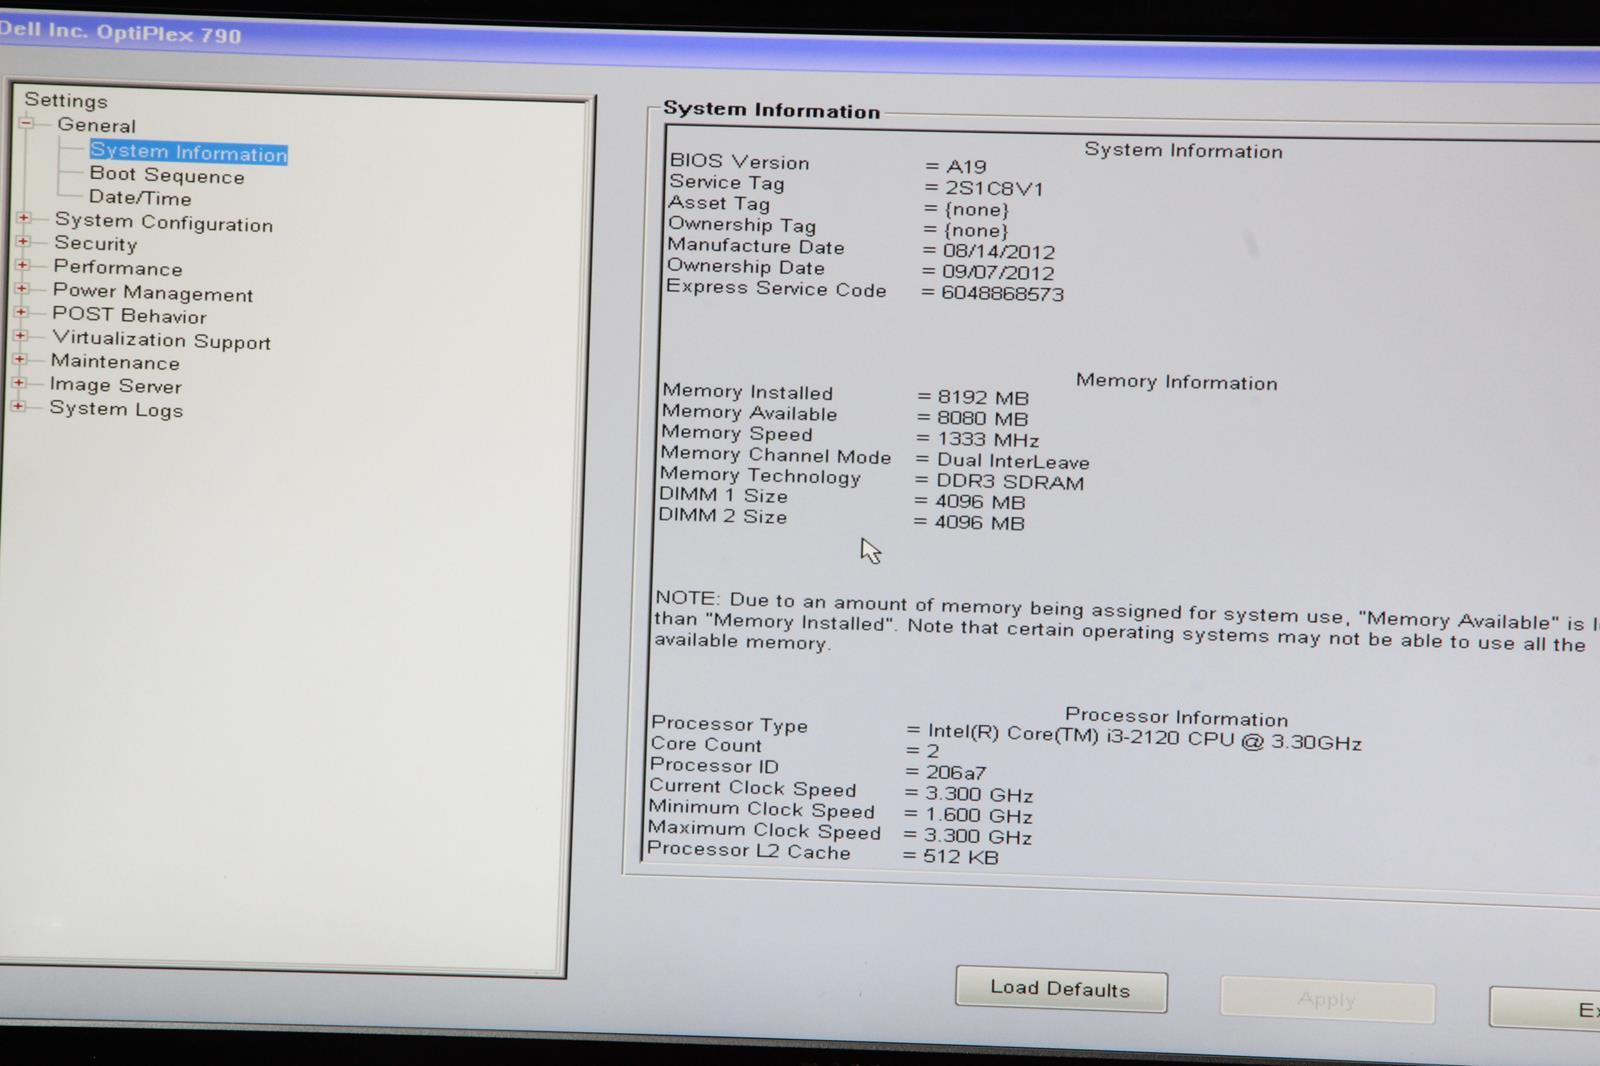Open Boot Sequence settings
The height and width of the screenshot is (1066, 1600).
(167, 175)
